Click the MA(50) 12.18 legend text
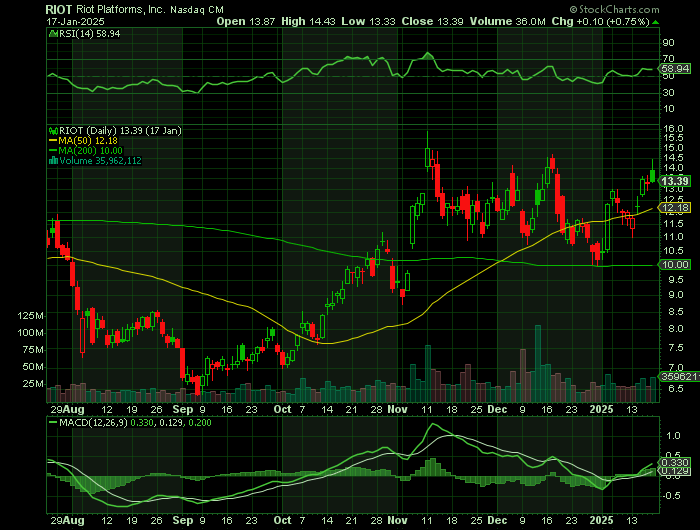This screenshot has height=530, width=700. (88, 141)
